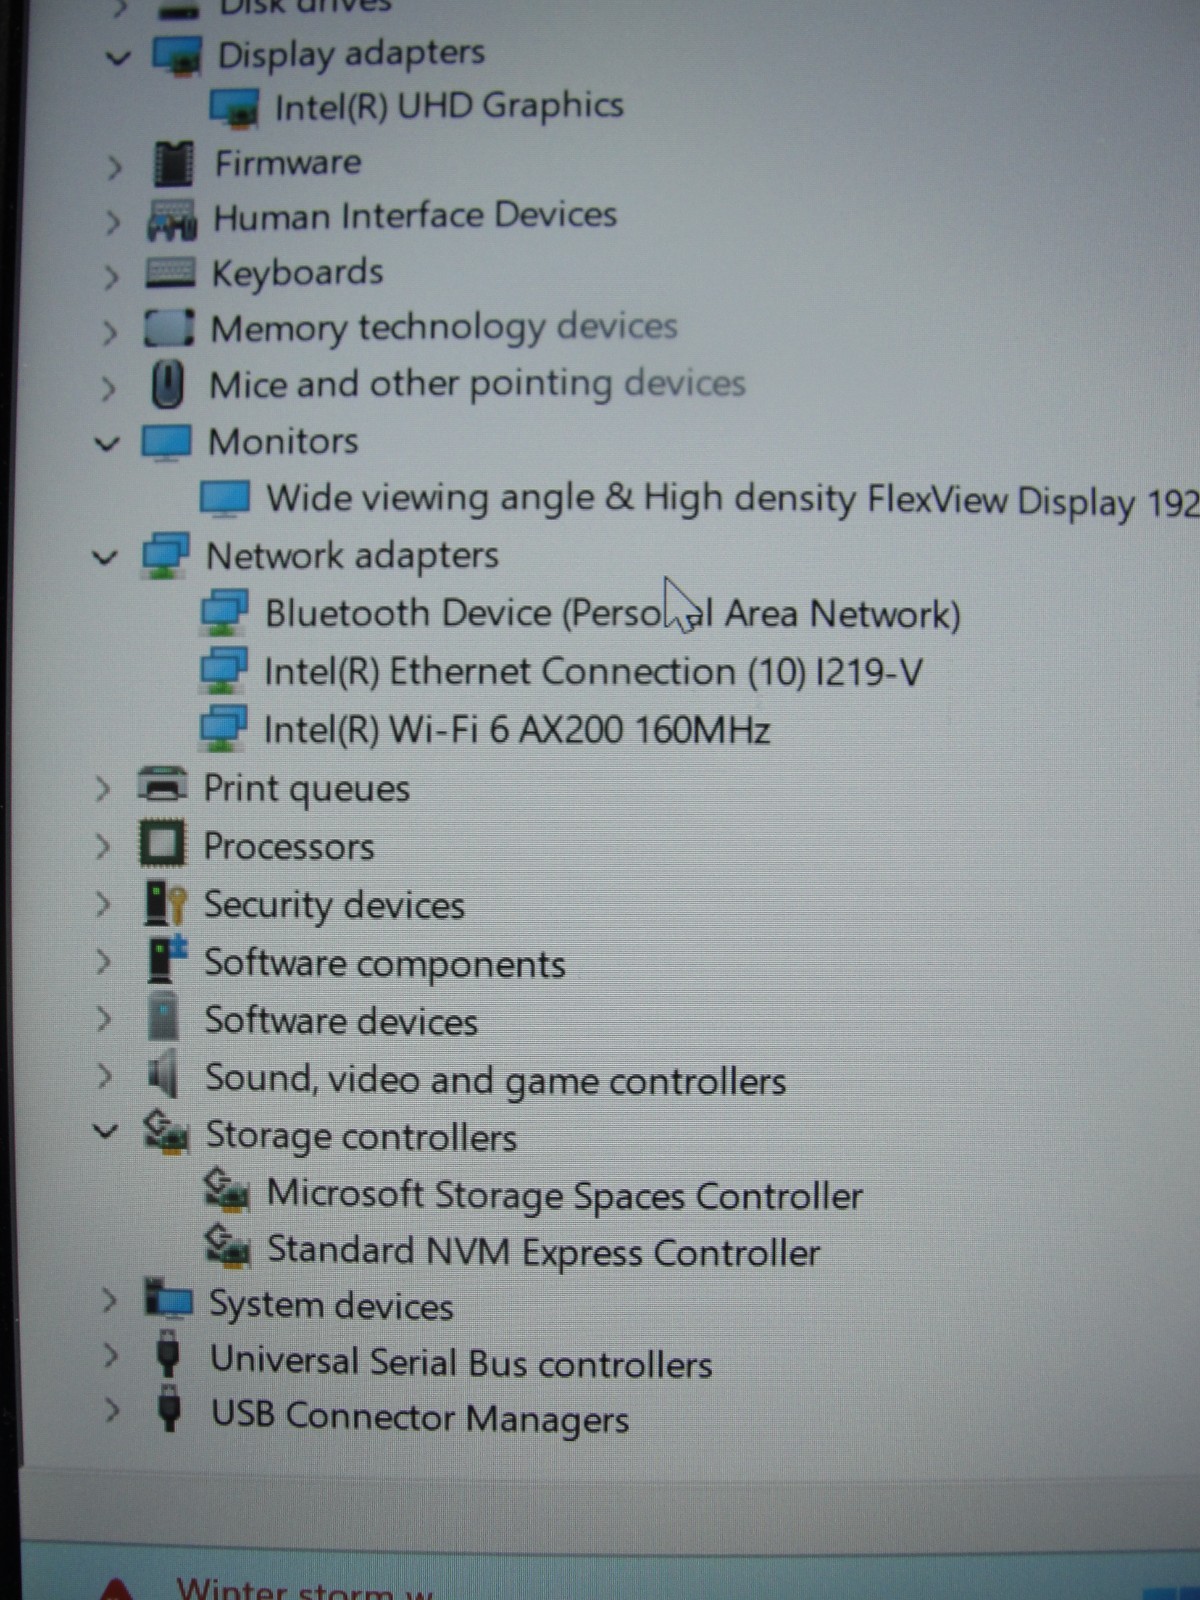Click the Firmware chip icon
Screen dimensions: 1200x1600
click(x=173, y=164)
